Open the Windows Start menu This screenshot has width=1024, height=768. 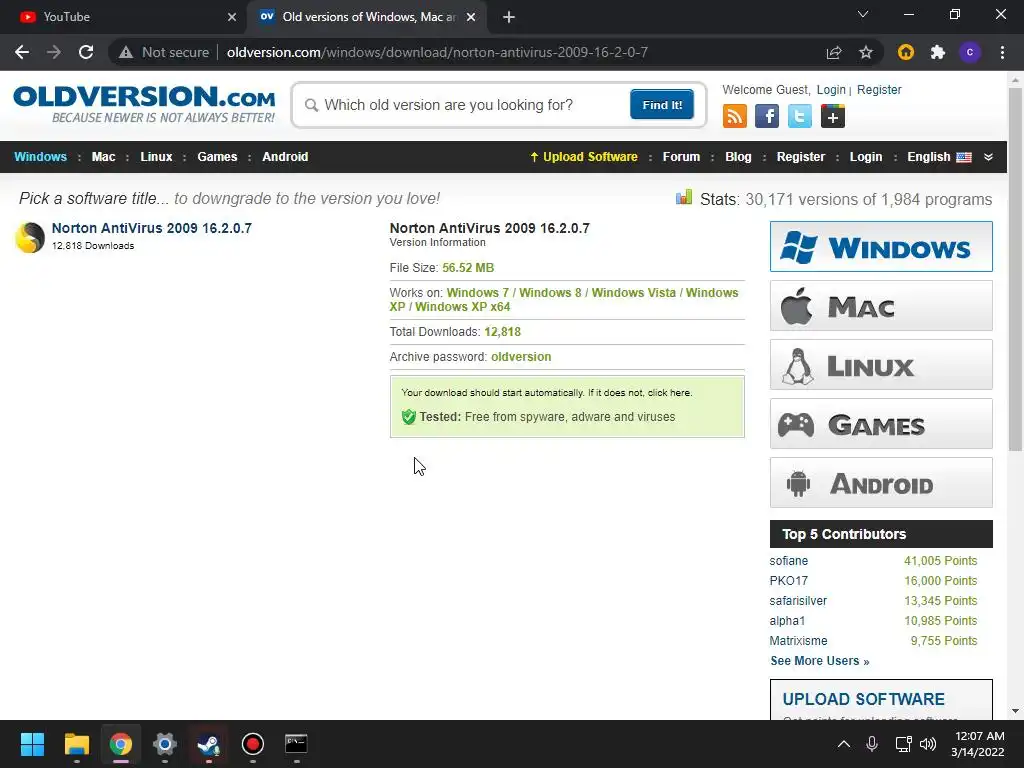coord(32,744)
